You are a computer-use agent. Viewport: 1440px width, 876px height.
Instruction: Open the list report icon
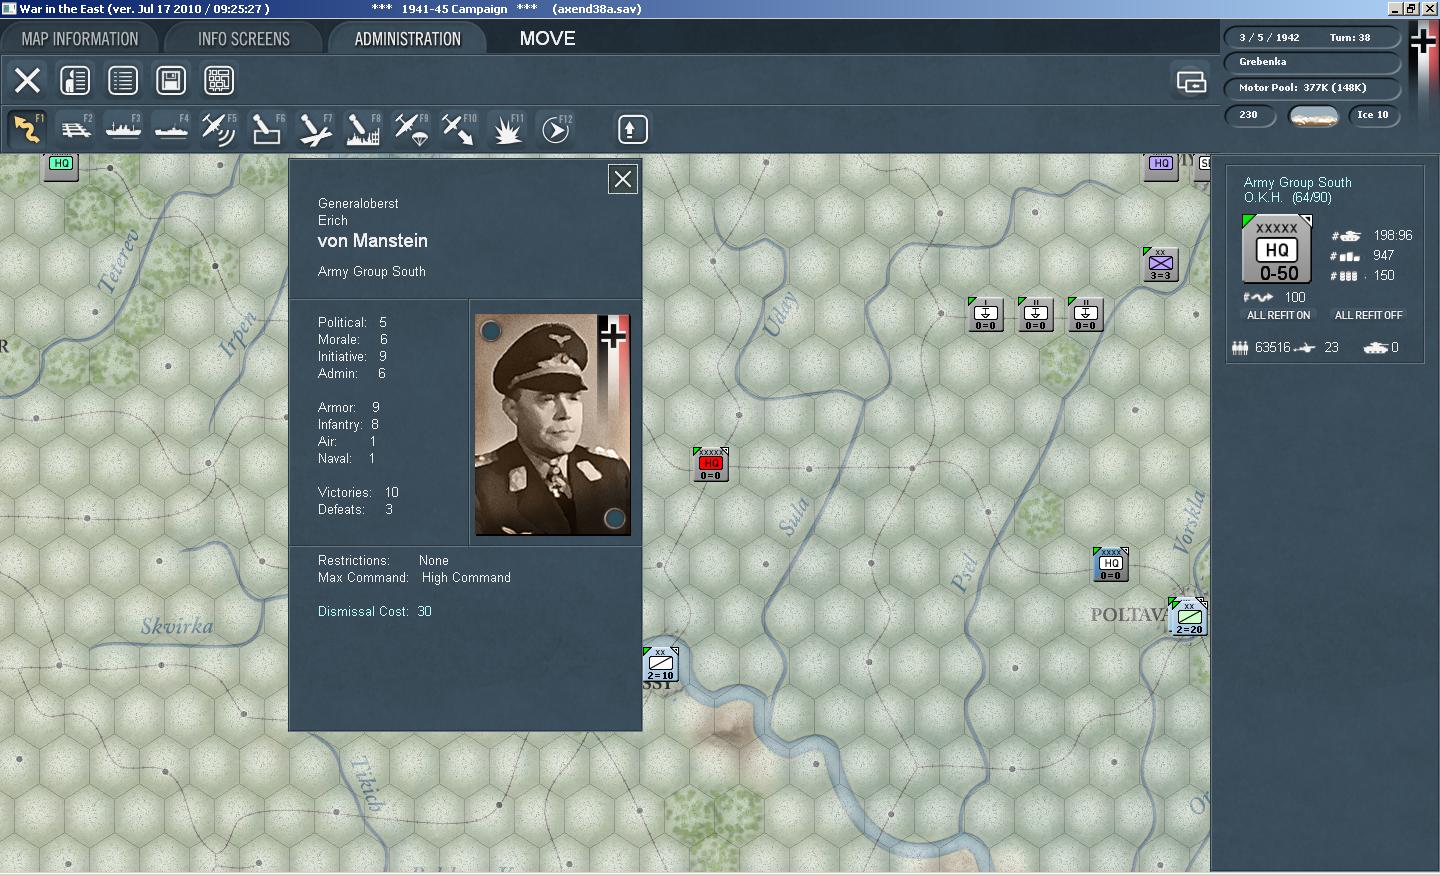[123, 80]
